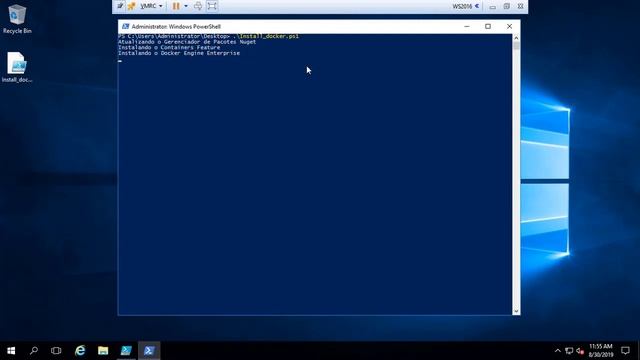This screenshot has width=640, height=360.
Task: Click the pin icon in VMRC toolbar
Action: tap(131, 6)
